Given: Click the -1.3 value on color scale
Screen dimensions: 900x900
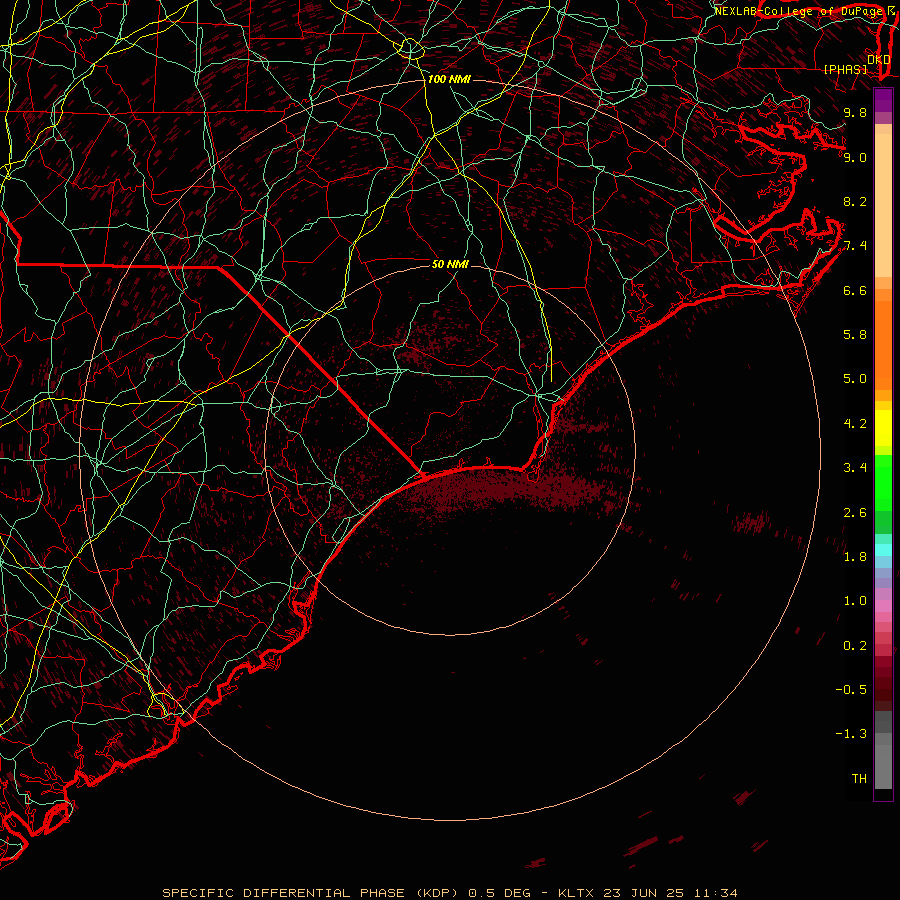Looking at the screenshot, I should click(851, 734).
